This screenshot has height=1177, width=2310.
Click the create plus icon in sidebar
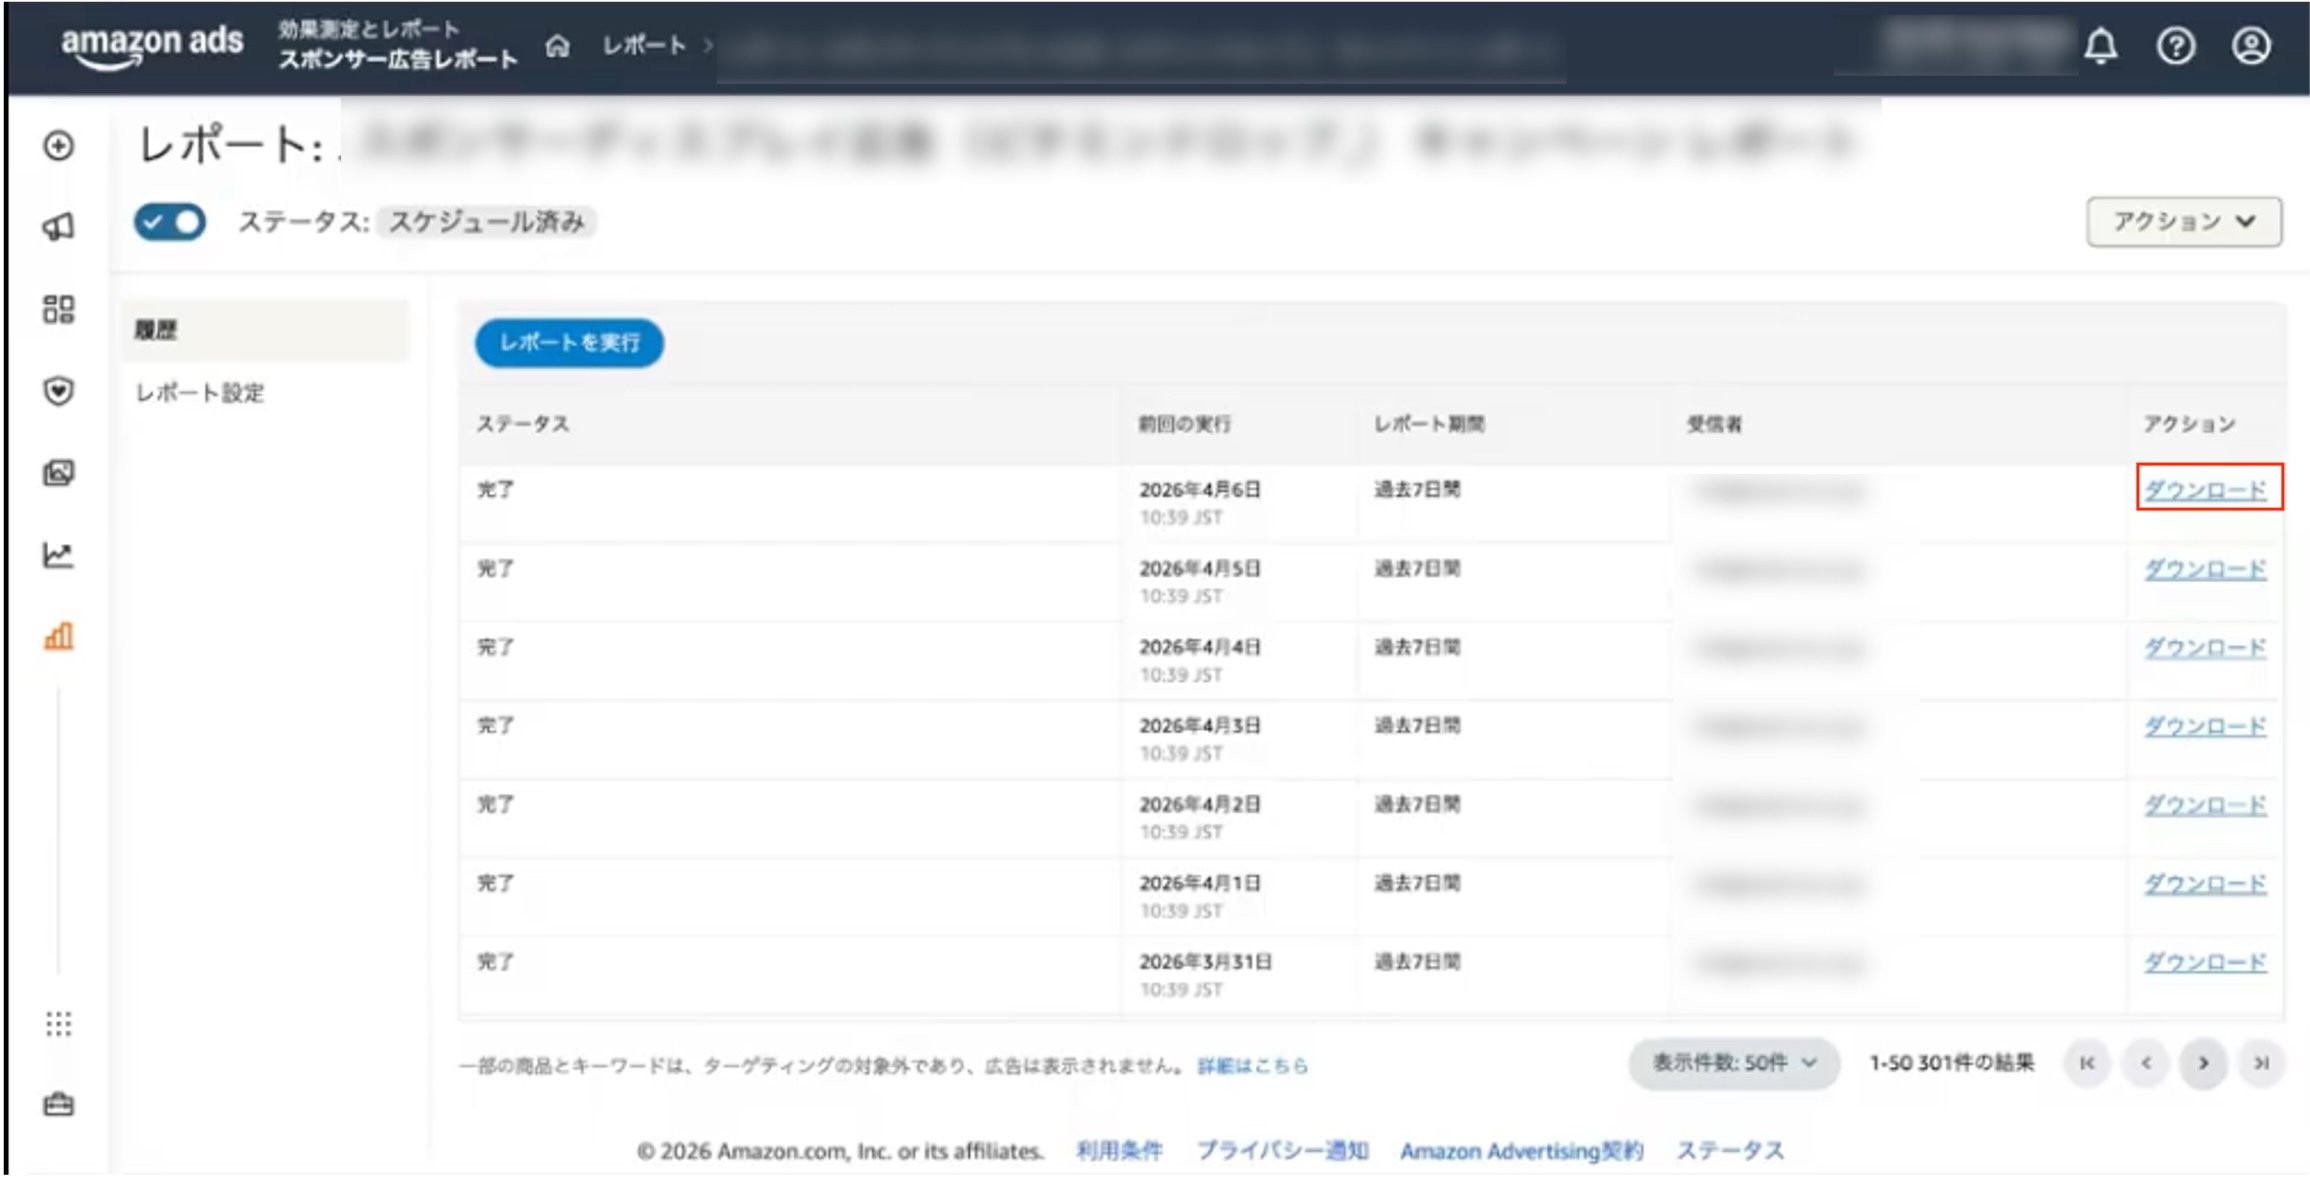[58, 146]
